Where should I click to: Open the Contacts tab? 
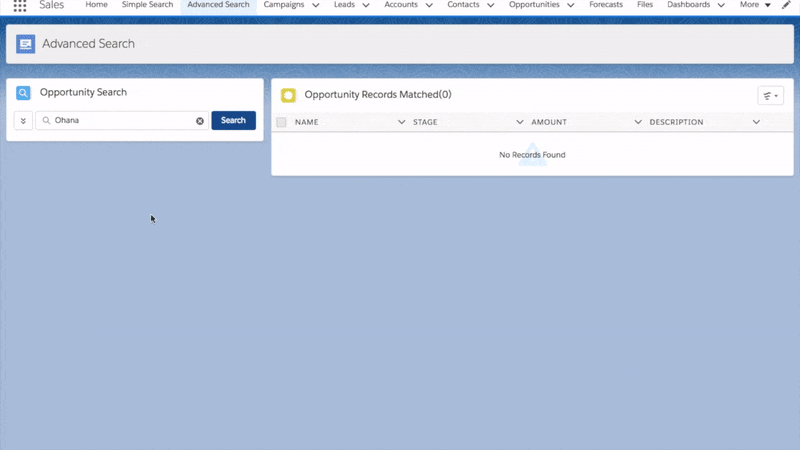point(463,5)
